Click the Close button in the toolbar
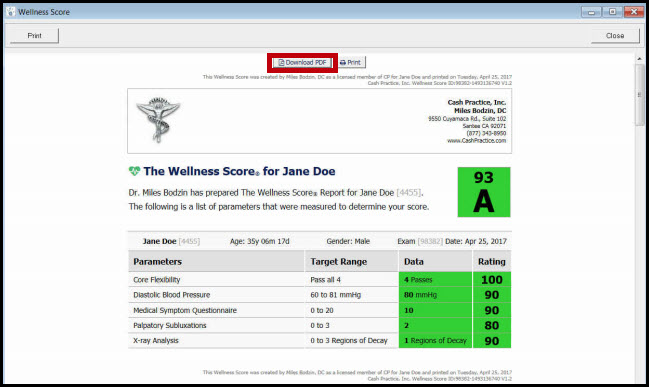The width and height of the screenshot is (649, 387). [615, 36]
